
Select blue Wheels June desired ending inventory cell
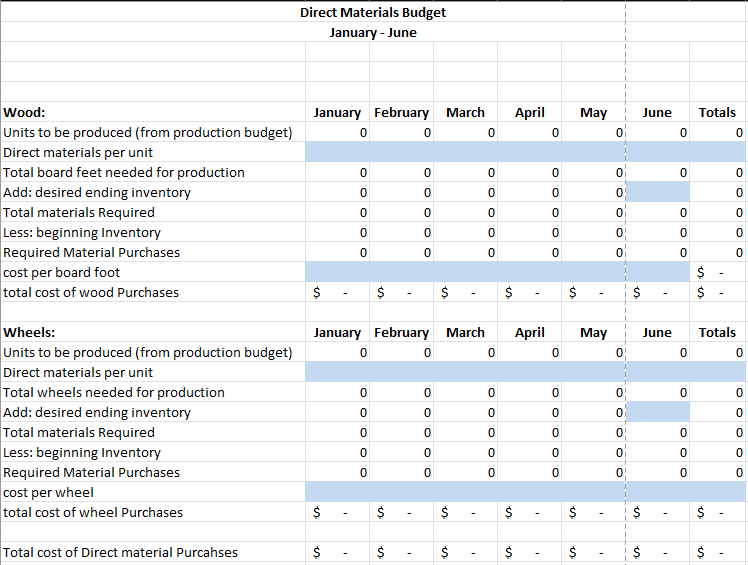[x=657, y=413]
